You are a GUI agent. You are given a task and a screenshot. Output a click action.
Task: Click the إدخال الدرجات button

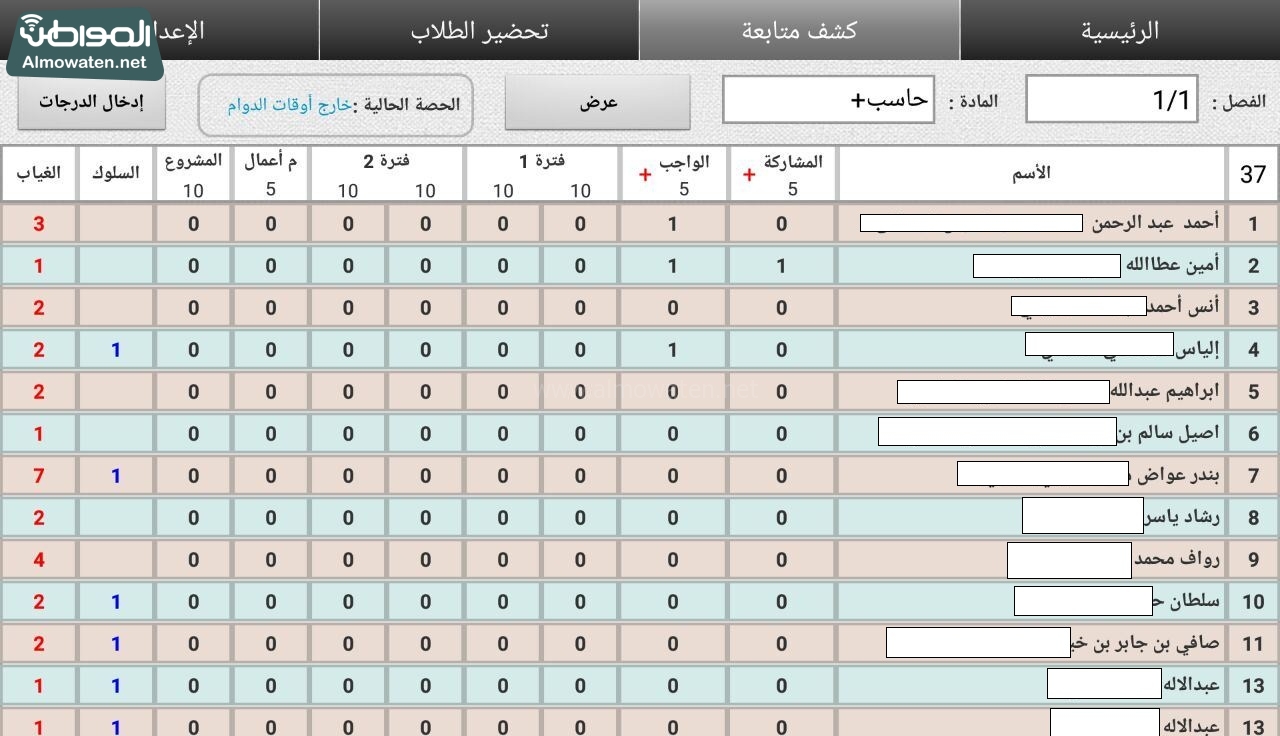click(x=91, y=102)
